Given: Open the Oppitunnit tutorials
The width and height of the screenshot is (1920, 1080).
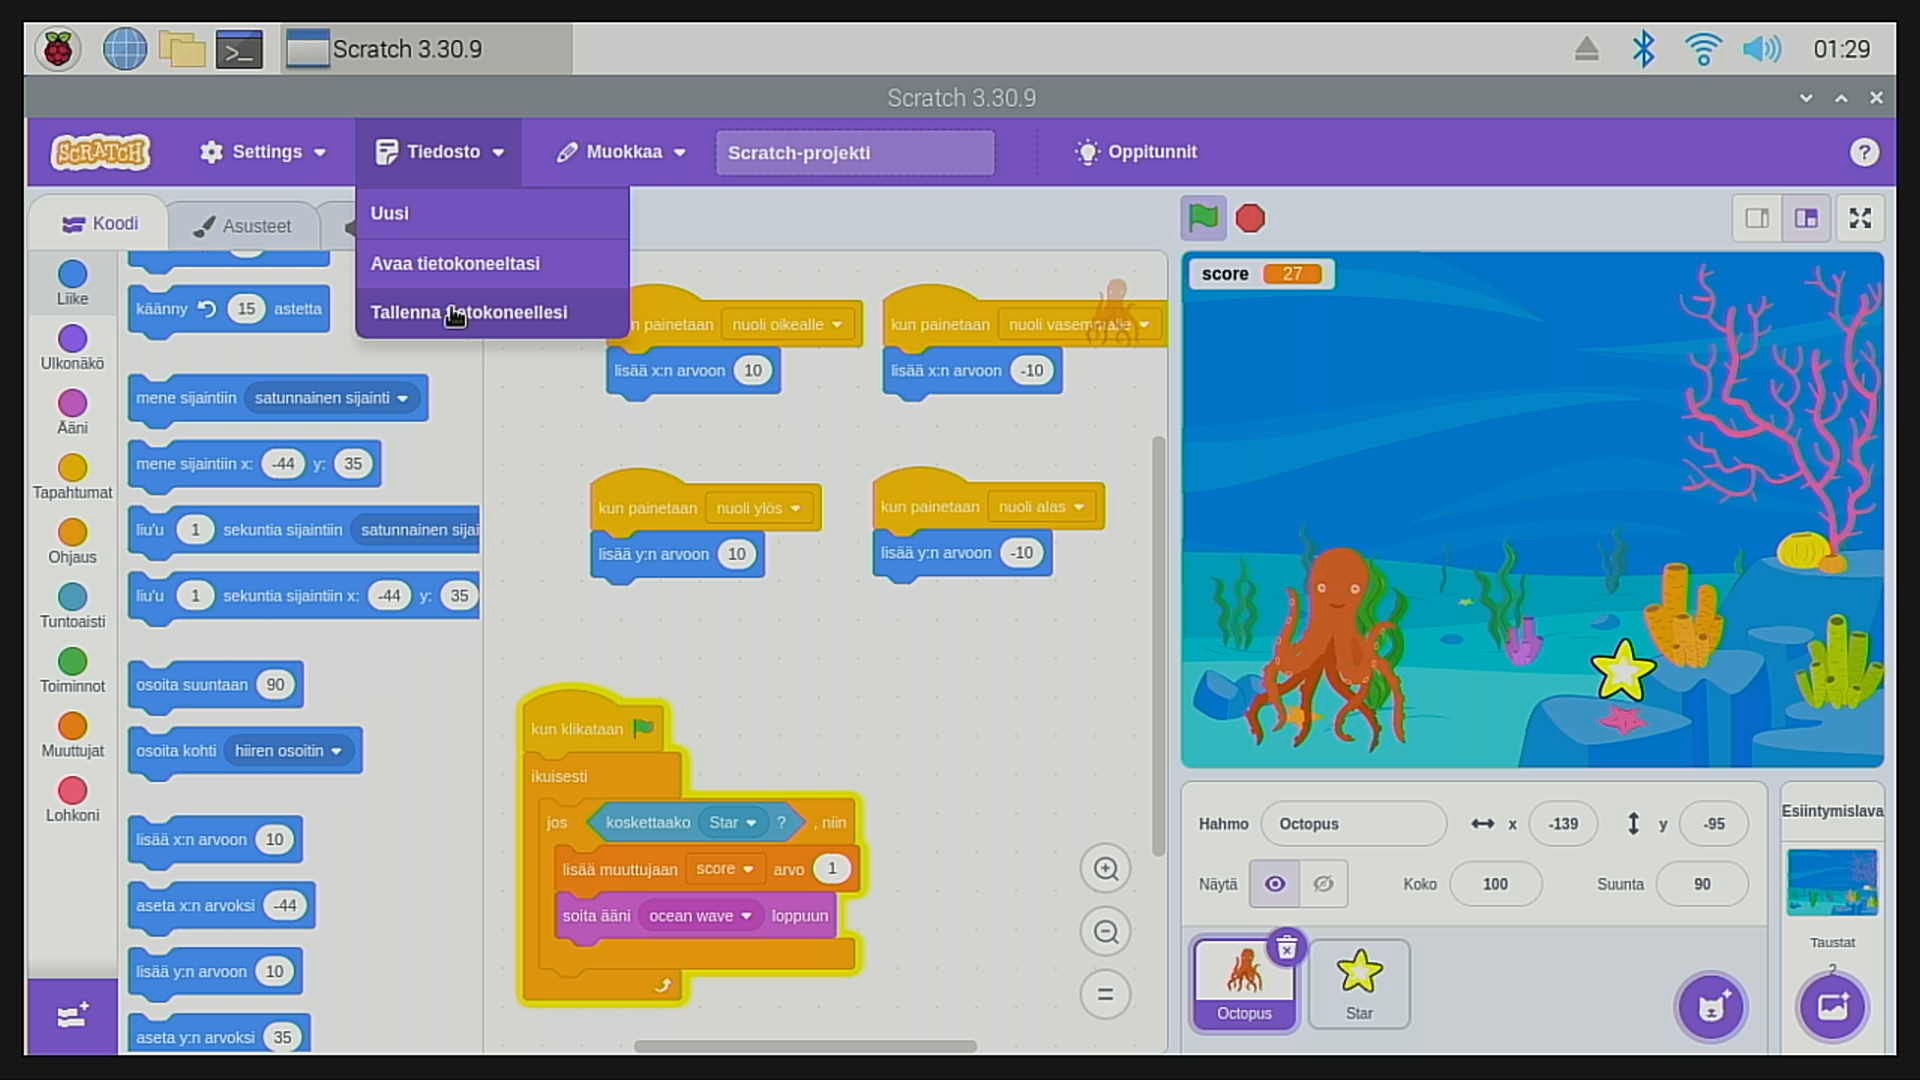Looking at the screenshot, I should (x=1135, y=152).
